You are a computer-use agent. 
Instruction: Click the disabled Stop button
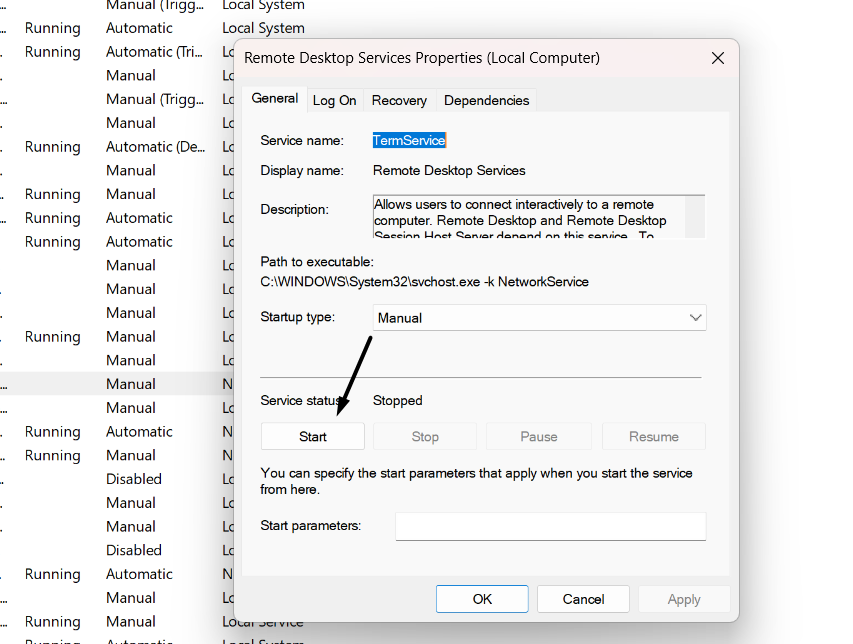[425, 436]
